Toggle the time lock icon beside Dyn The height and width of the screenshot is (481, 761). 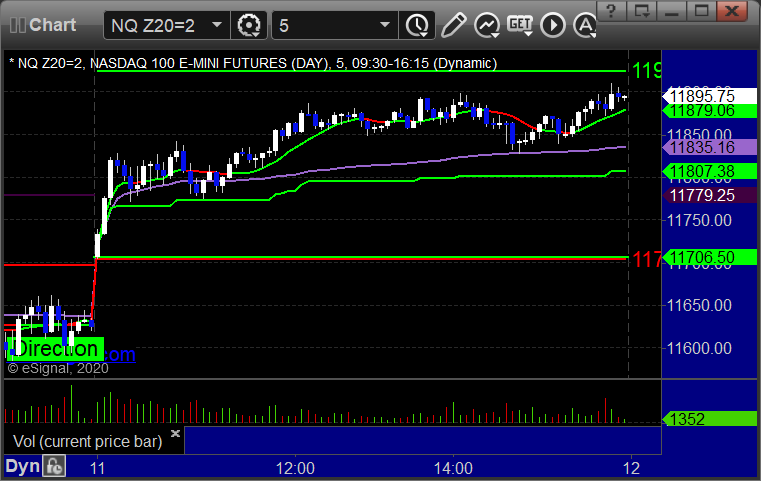point(54,466)
